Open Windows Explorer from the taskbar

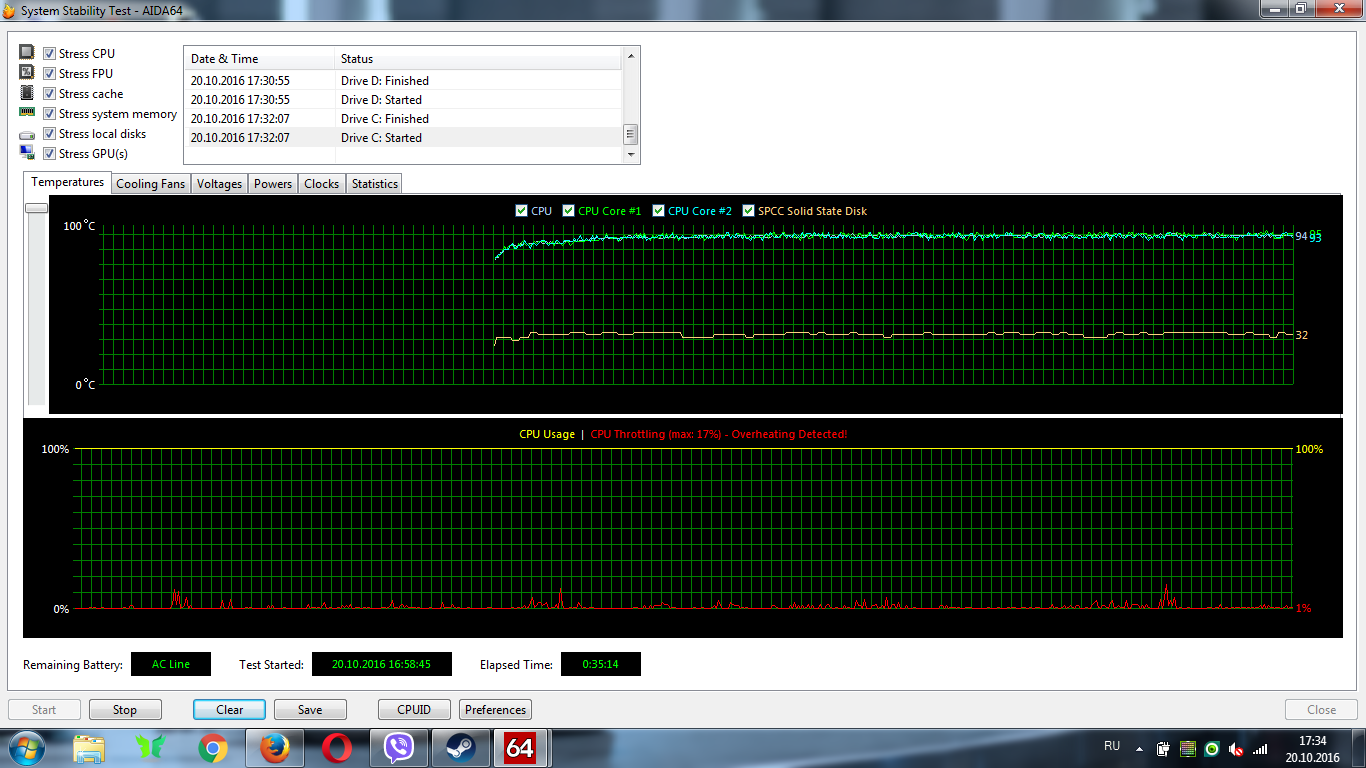(x=89, y=748)
